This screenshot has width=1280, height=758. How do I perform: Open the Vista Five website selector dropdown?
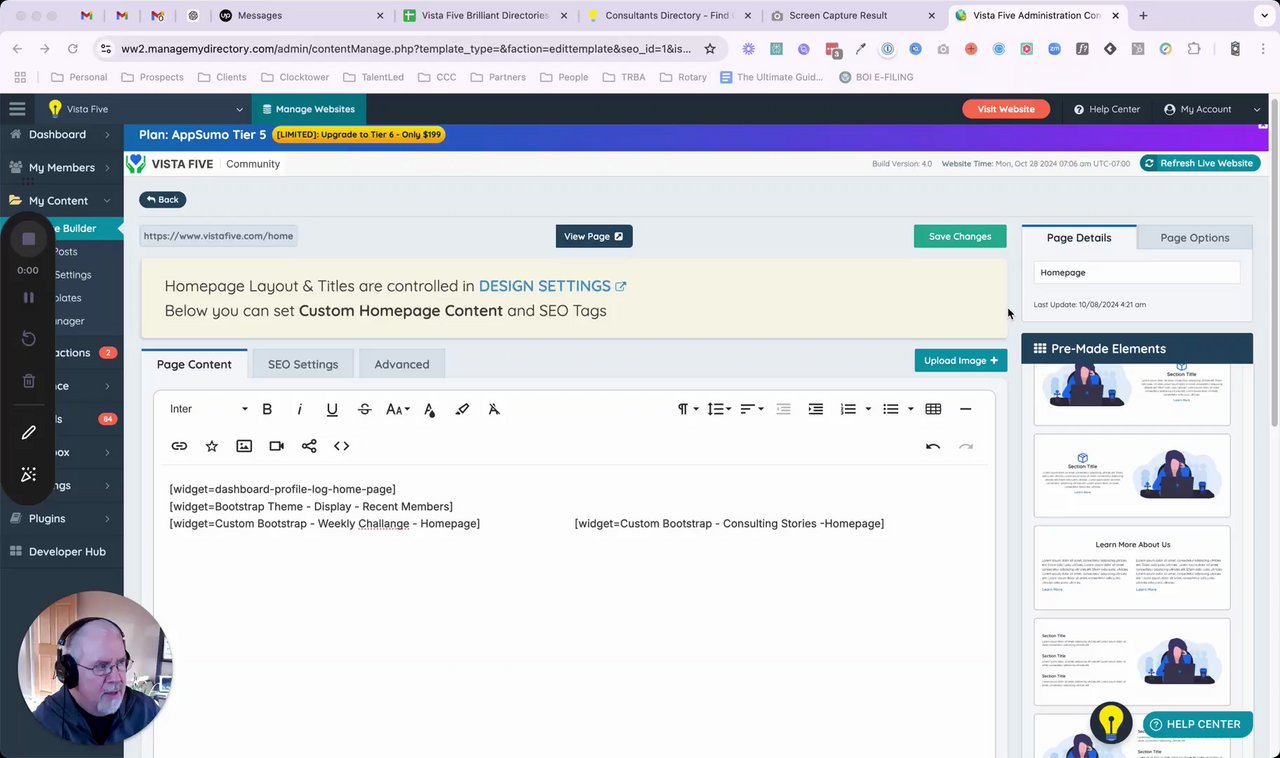[143, 109]
